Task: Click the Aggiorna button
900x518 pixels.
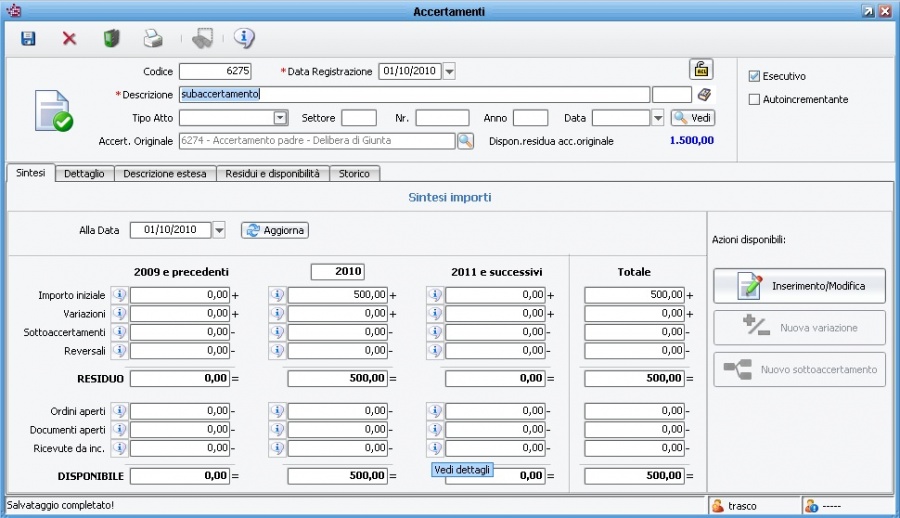Action: click(x=275, y=230)
